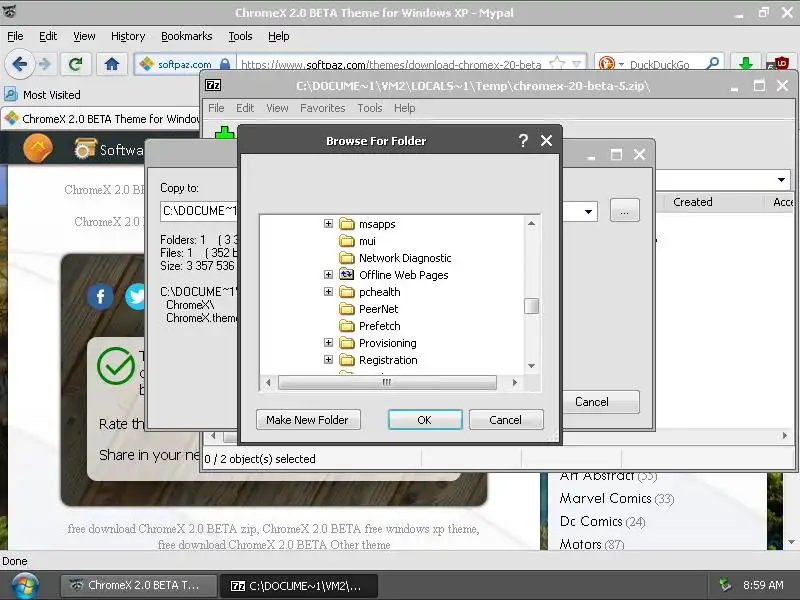Screen dimensions: 800x600
Task: Open the URL bar history dropdown arrow
Action: (x=577, y=64)
